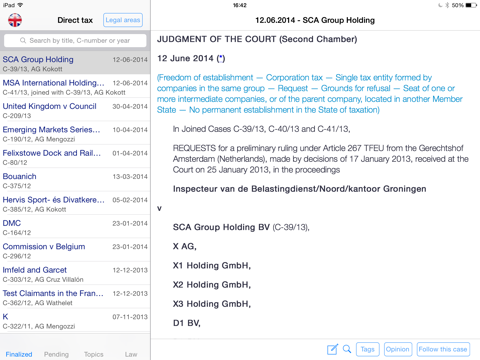The height and width of the screenshot is (360, 480).
Task: Click the Tags button
Action: coord(368,349)
